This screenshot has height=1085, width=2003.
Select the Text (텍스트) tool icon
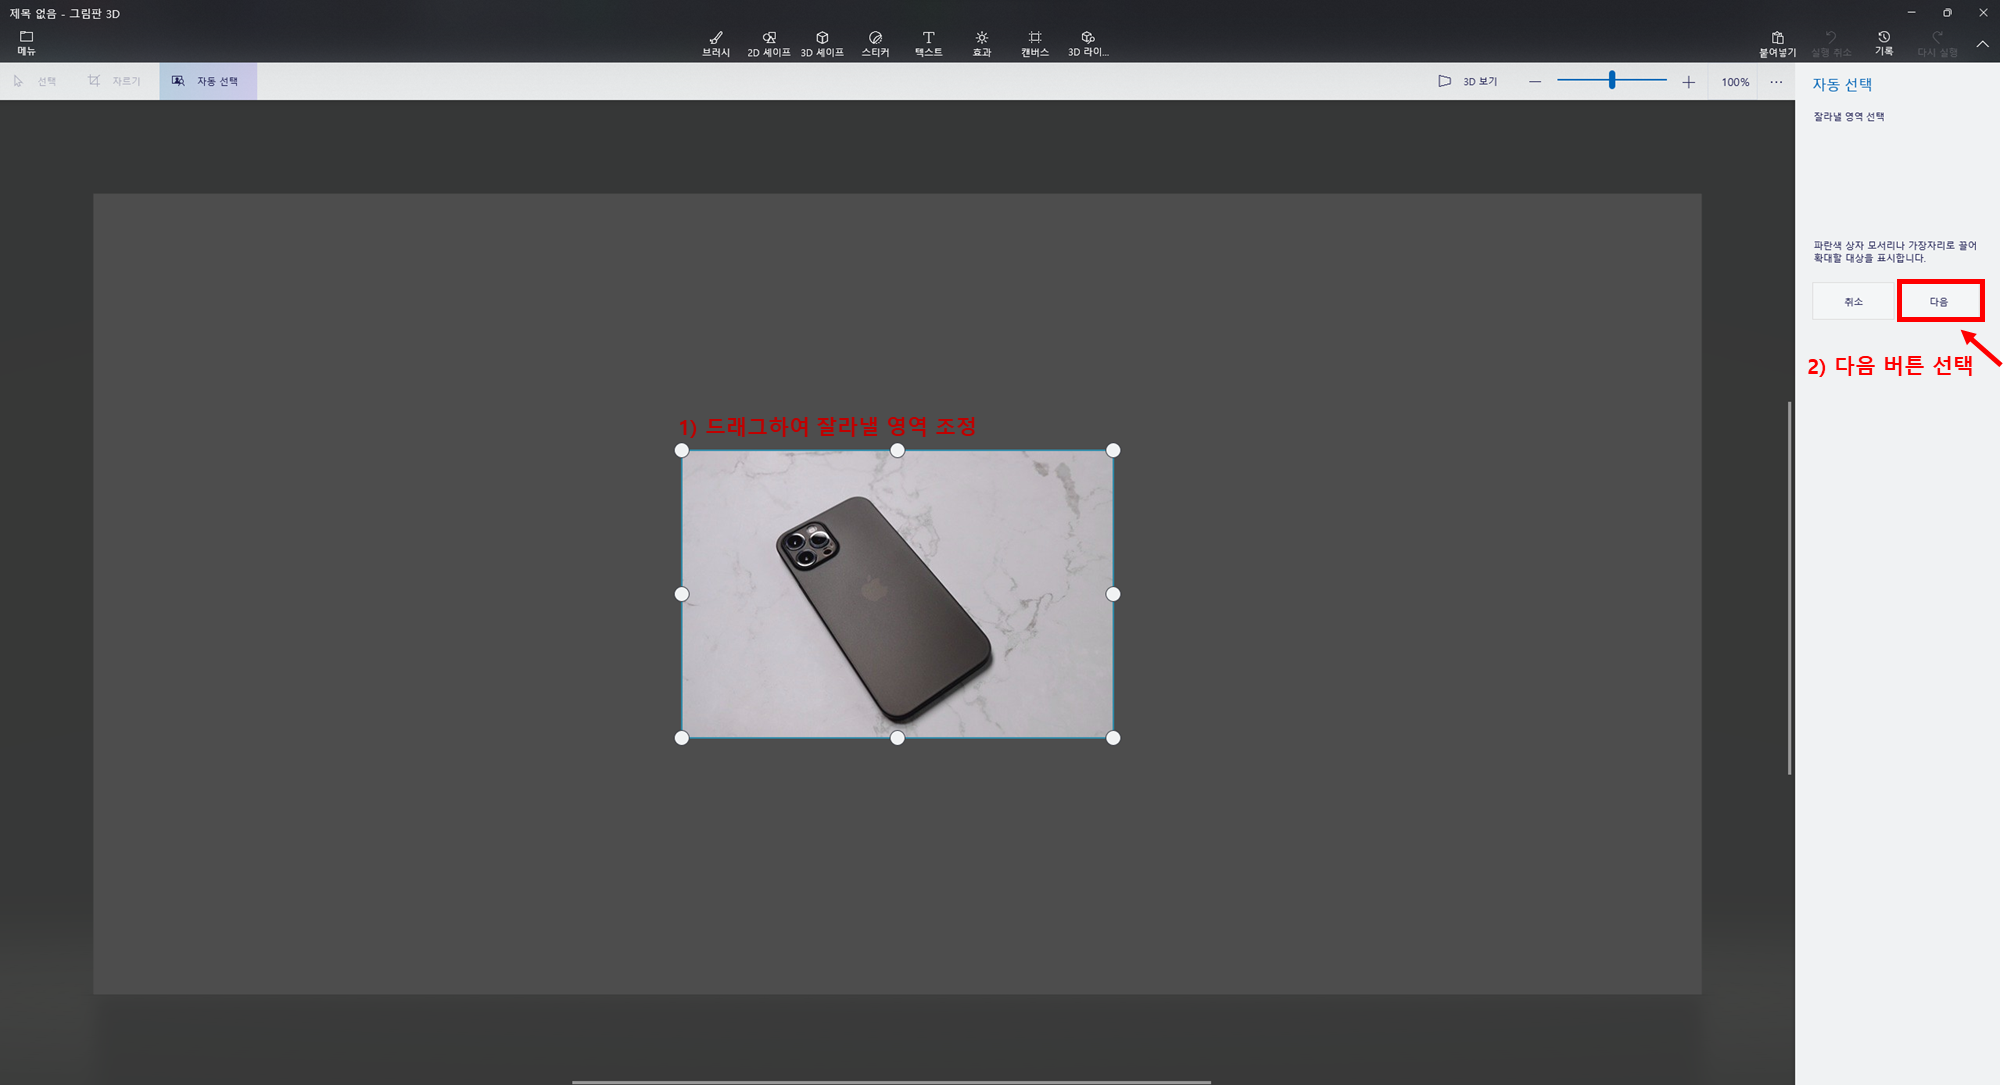[x=928, y=42]
